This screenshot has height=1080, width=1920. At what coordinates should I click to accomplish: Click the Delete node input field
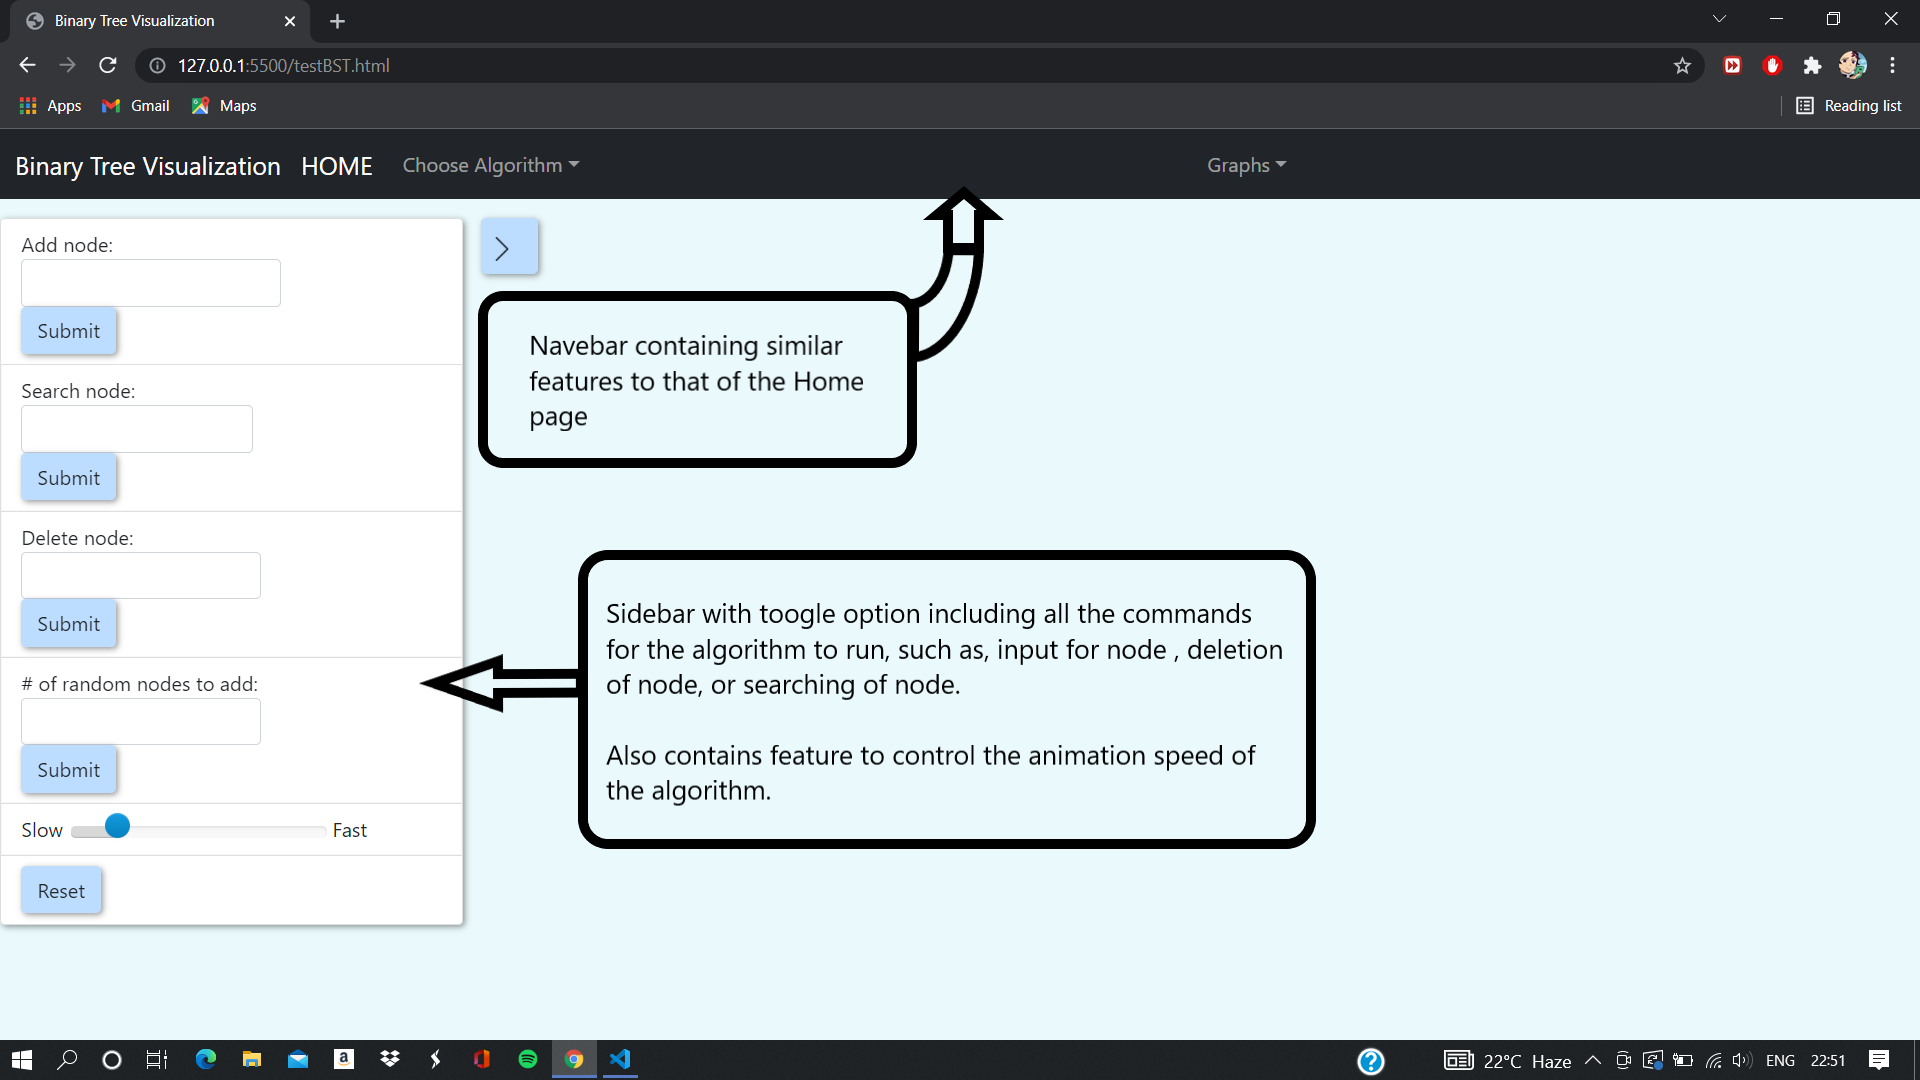click(x=140, y=575)
